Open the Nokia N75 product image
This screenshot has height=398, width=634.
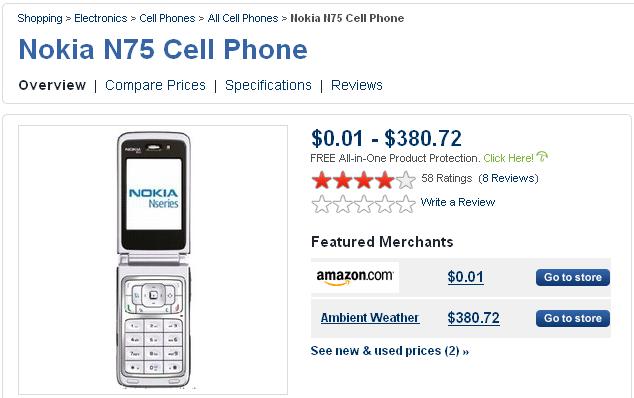[153, 260]
